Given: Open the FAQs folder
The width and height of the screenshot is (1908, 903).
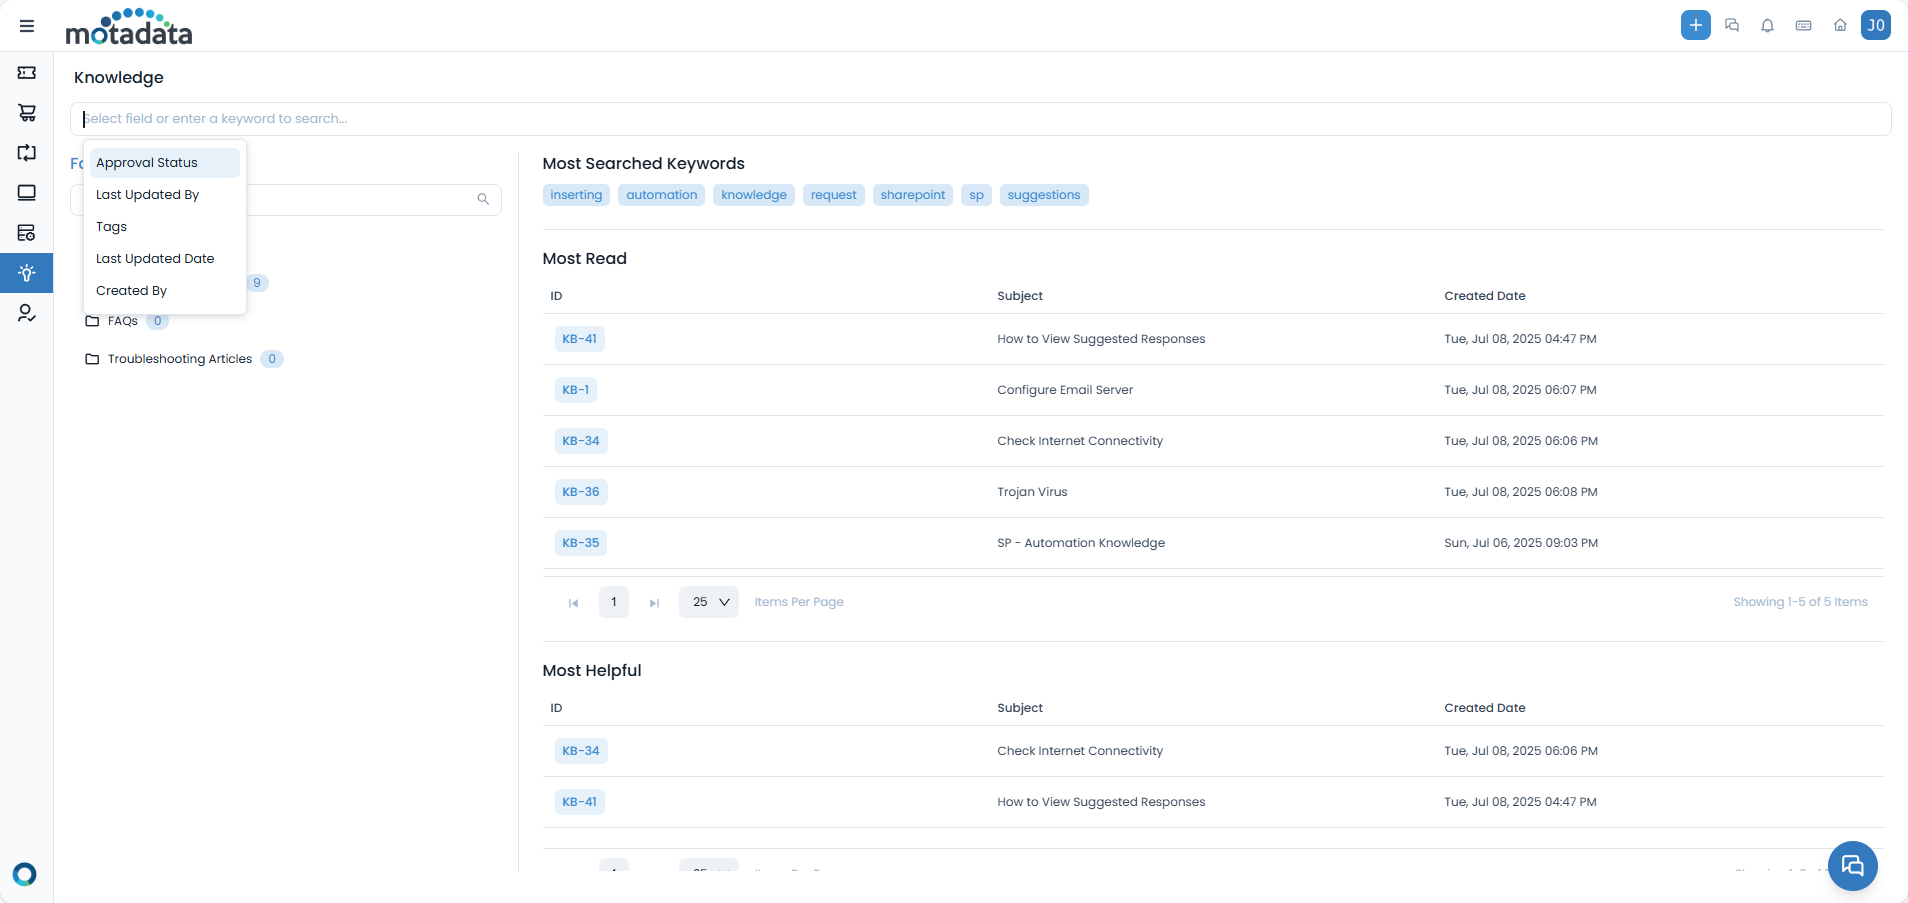Looking at the screenshot, I should (122, 321).
